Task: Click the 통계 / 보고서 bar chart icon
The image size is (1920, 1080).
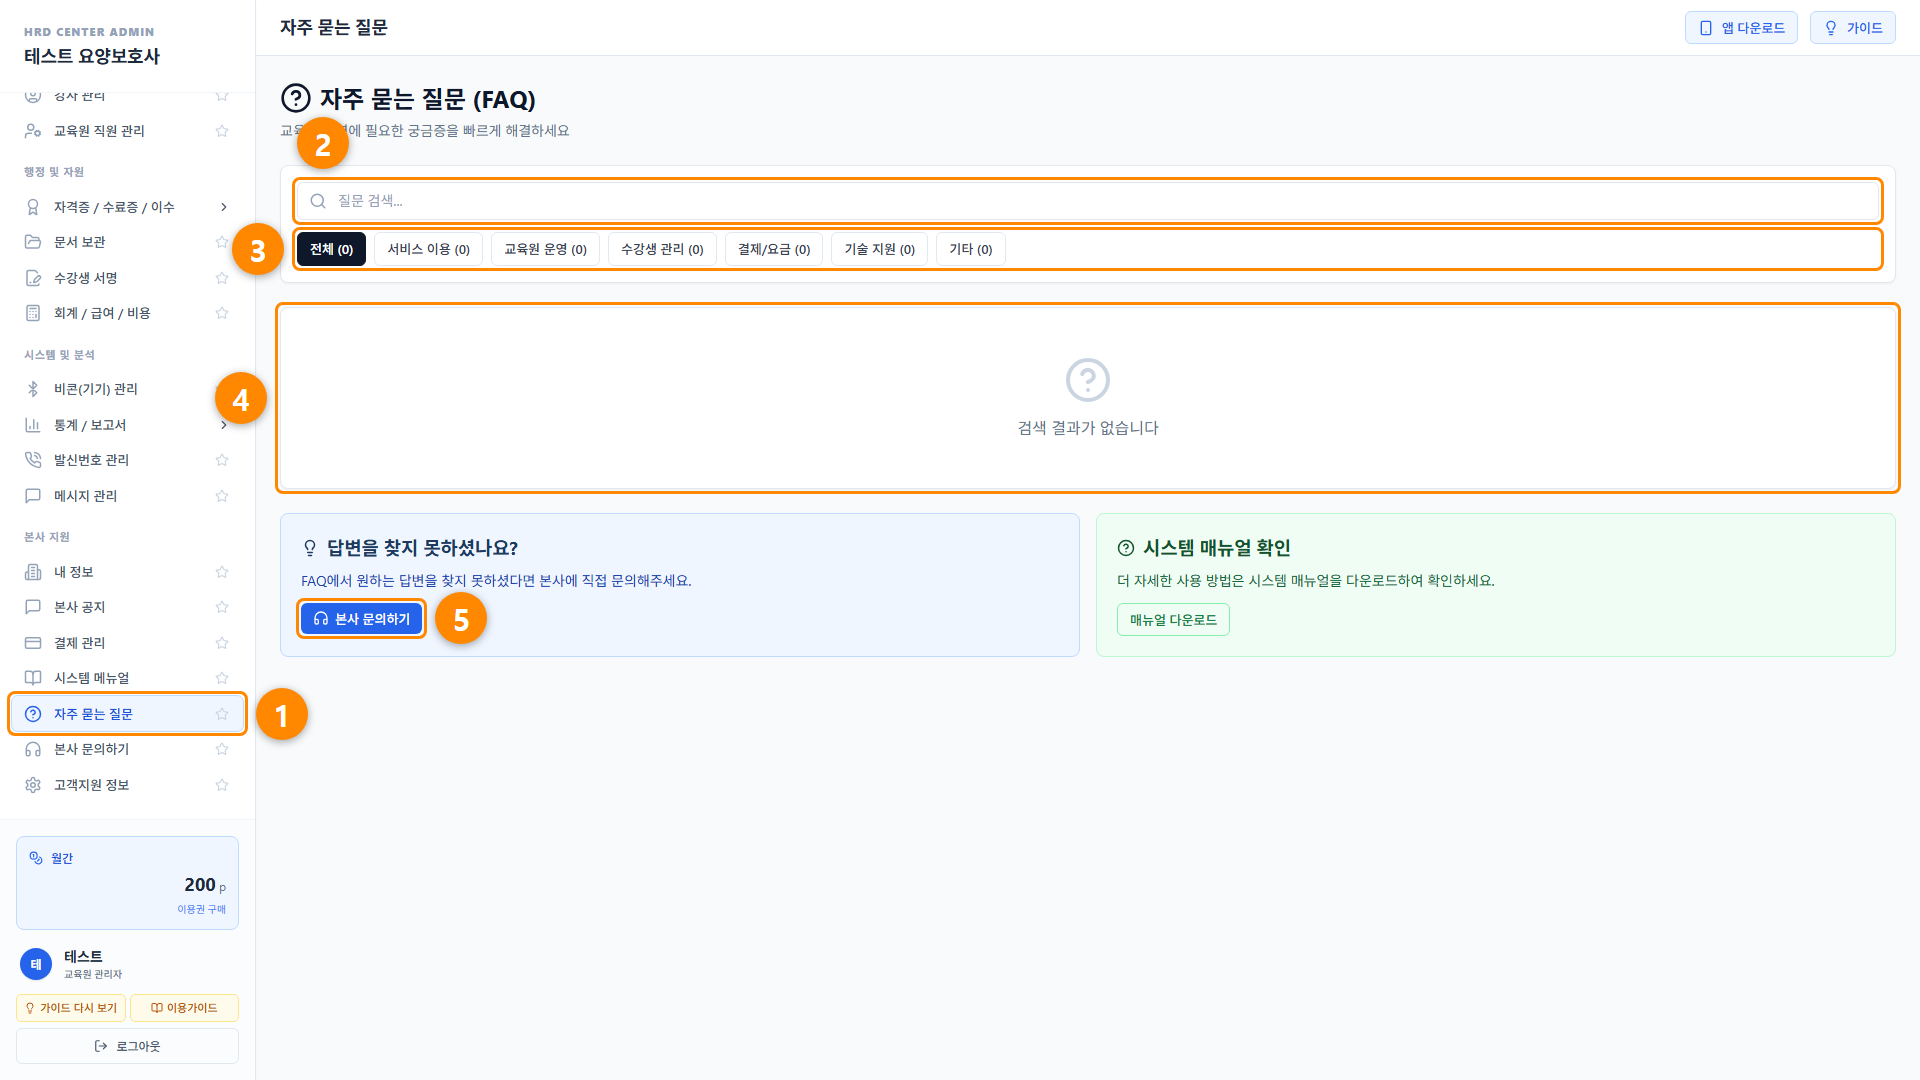Action: click(33, 425)
